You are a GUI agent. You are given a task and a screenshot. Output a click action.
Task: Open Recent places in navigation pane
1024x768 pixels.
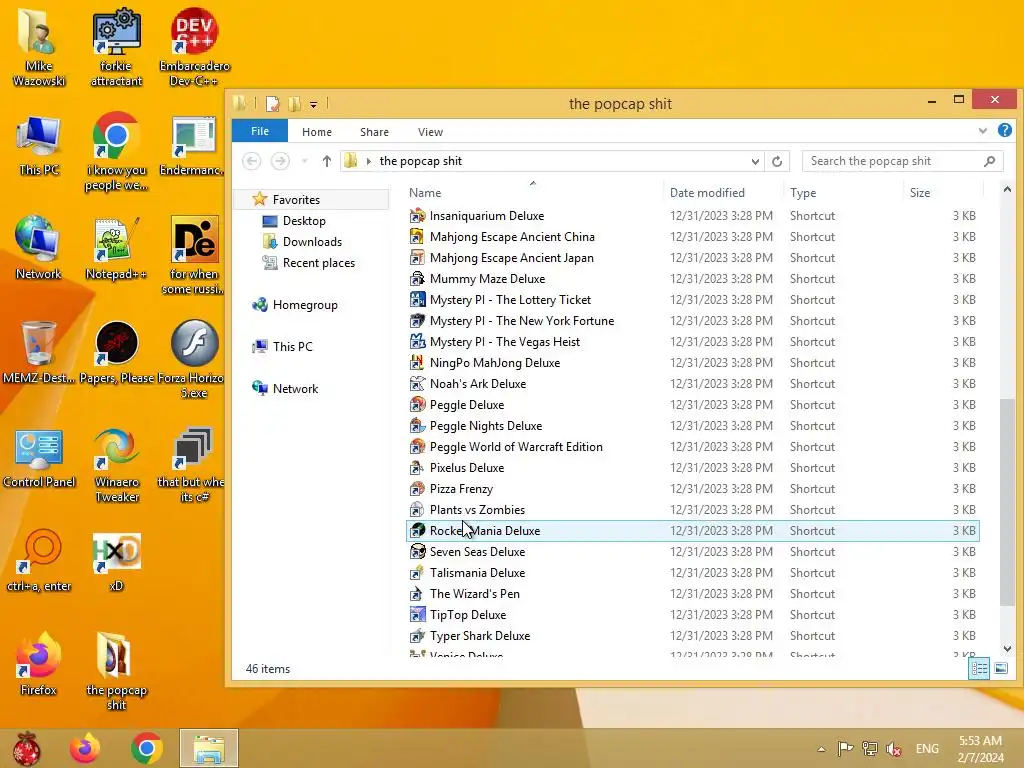pyautogui.click(x=319, y=263)
